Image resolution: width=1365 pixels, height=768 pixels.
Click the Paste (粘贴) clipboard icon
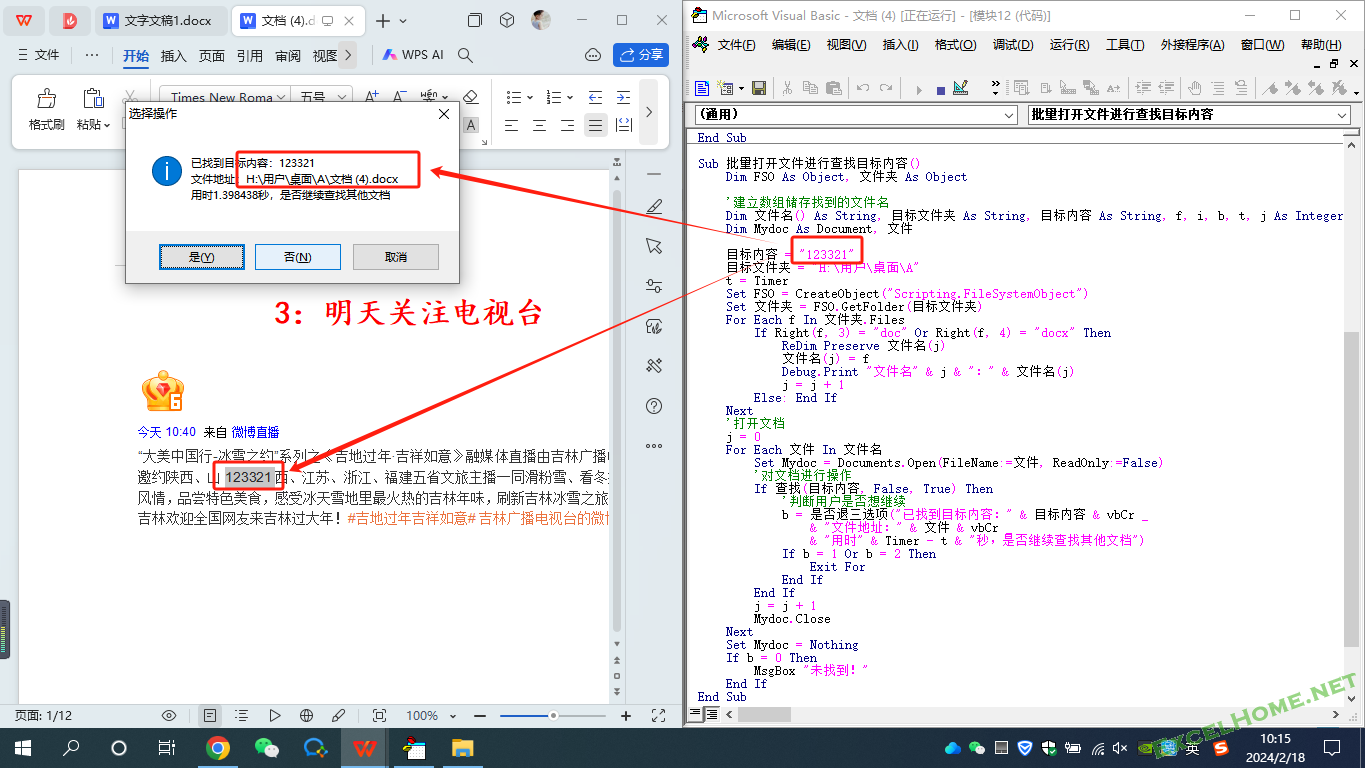point(93,99)
